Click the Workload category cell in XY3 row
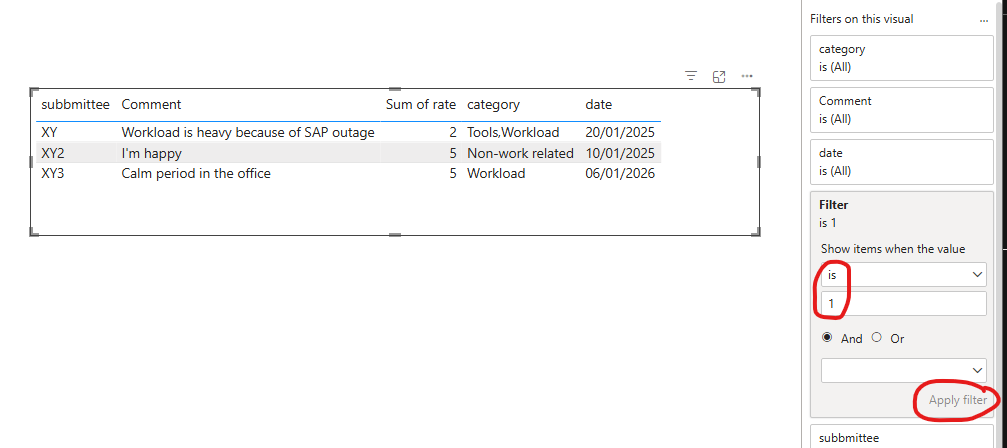 coord(496,173)
